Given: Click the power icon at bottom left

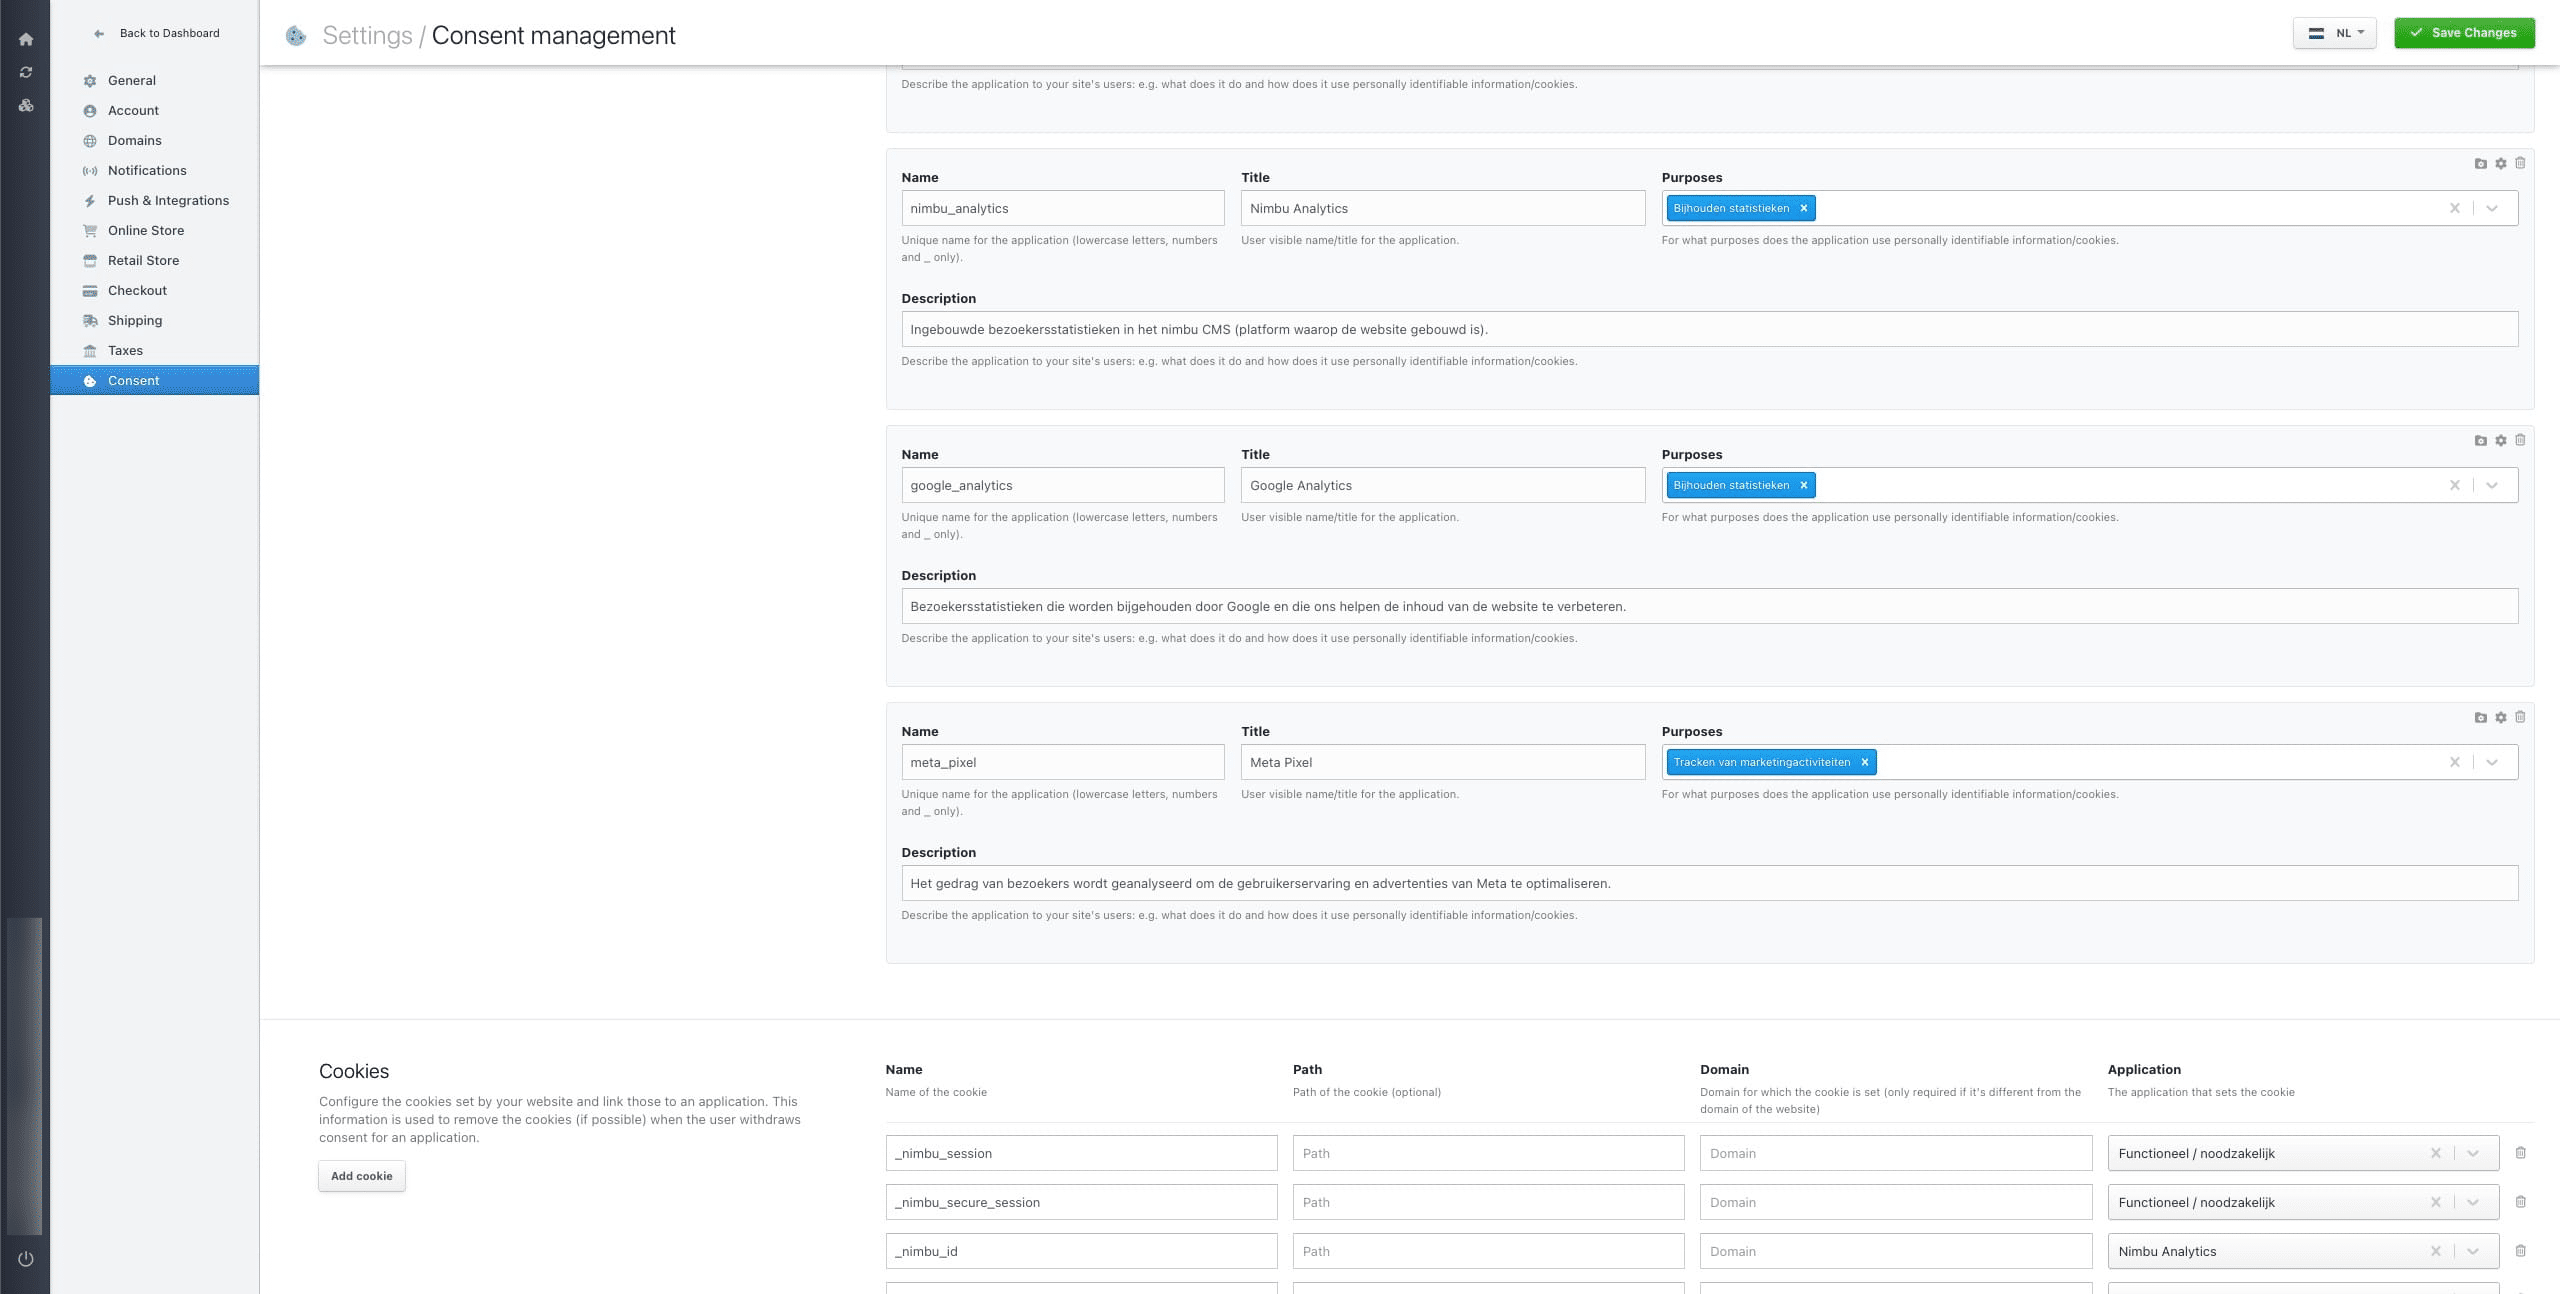Looking at the screenshot, I should pyautogui.click(x=26, y=1259).
